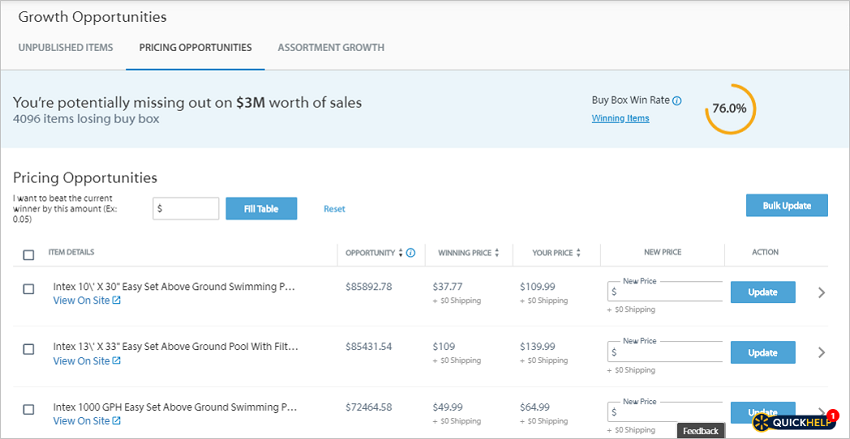The width and height of the screenshot is (850, 439).
Task: Click the Intex 10' X 30" Easy Set item title
Action: click(x=176, y=287)
